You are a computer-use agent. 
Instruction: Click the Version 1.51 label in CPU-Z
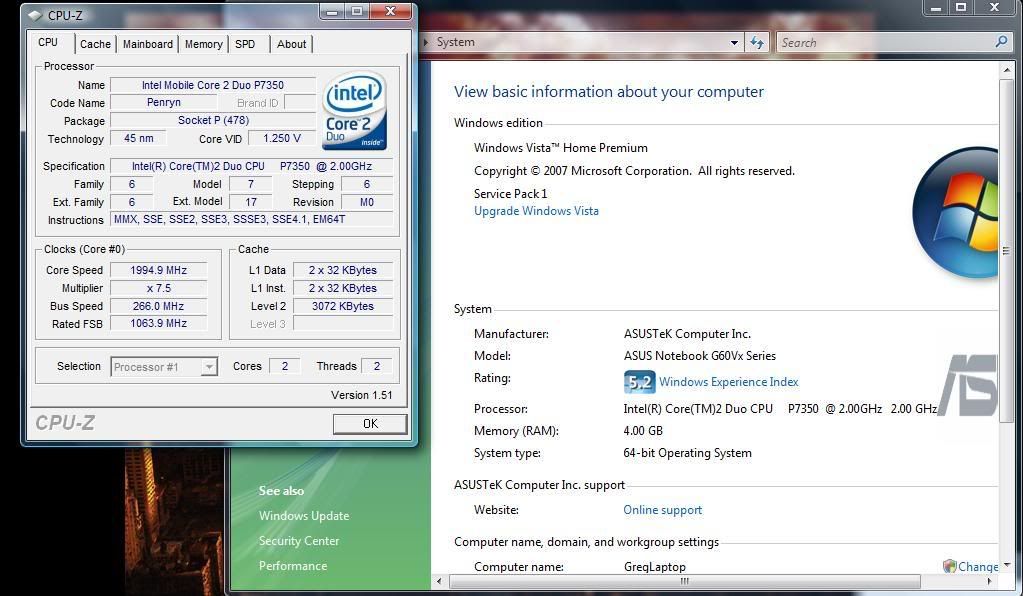[361, 395]
